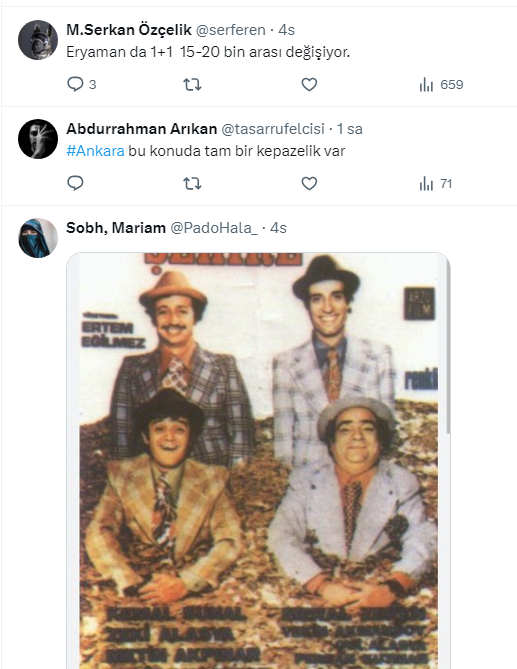The height and width of the screenshot is (669, 517).
Task: Reply to Abdurrahman Arıkan's tweet
Action: (x=76, y=183)
